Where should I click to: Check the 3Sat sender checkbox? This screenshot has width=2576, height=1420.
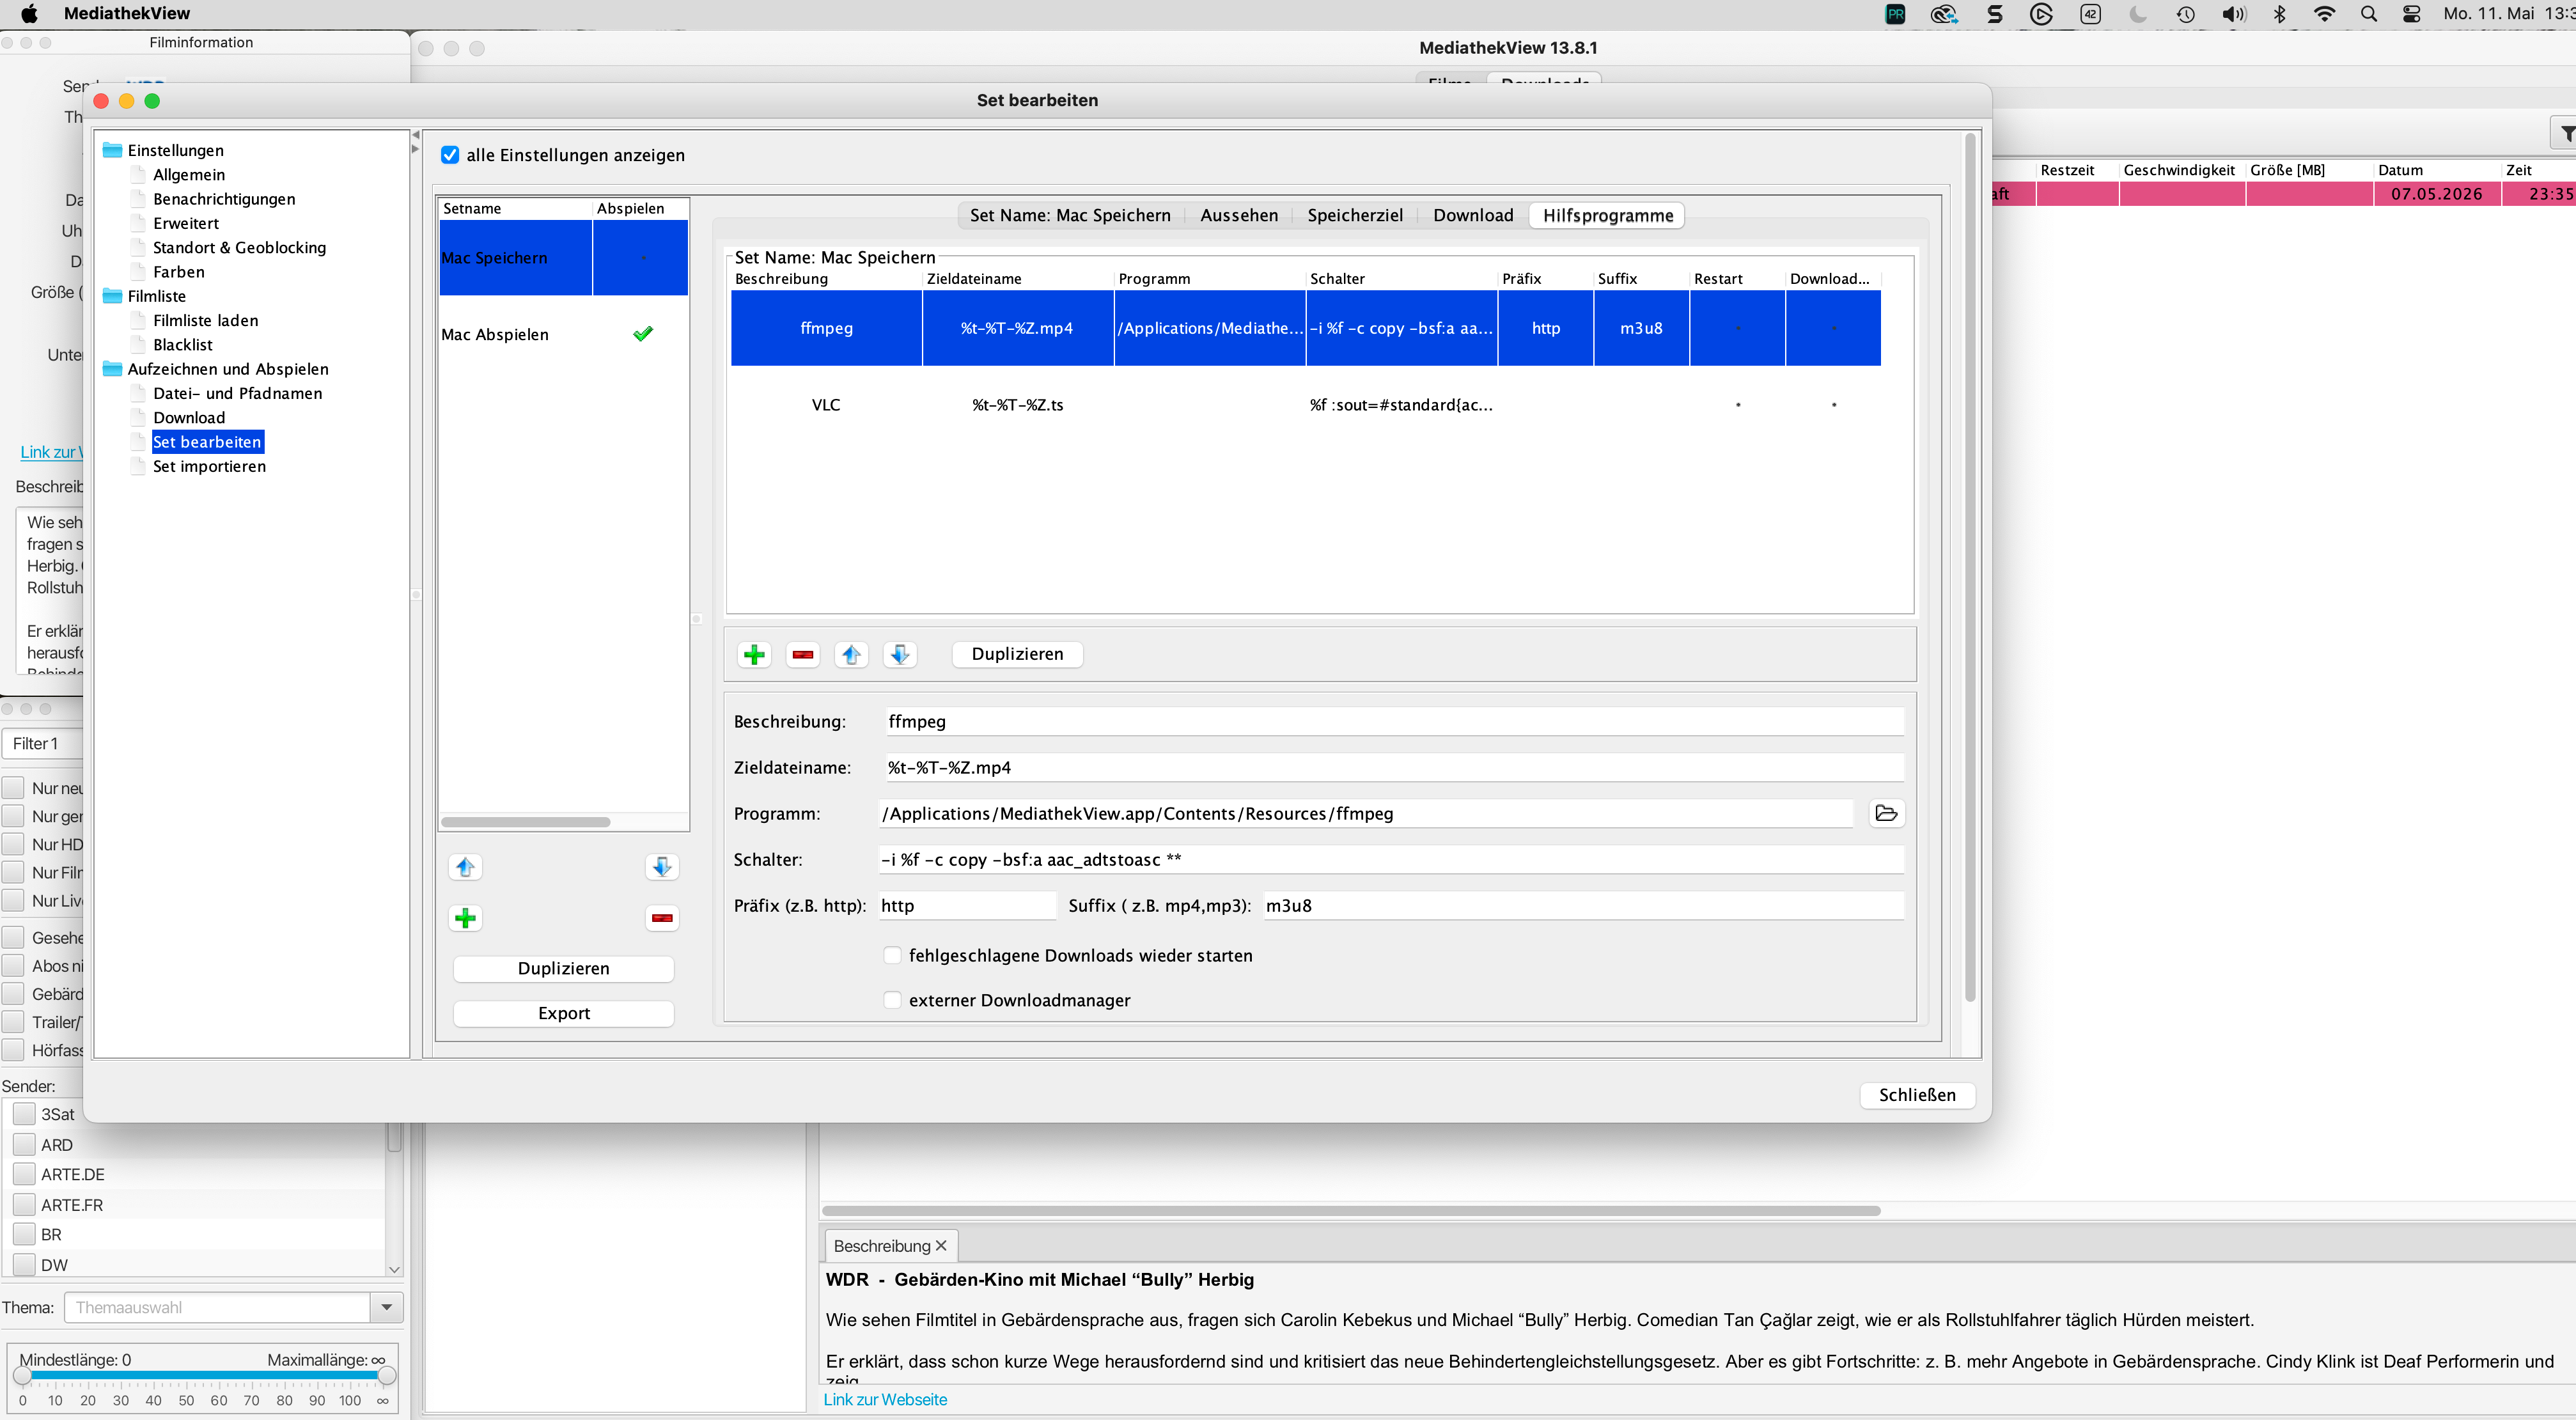[24, 1114]
